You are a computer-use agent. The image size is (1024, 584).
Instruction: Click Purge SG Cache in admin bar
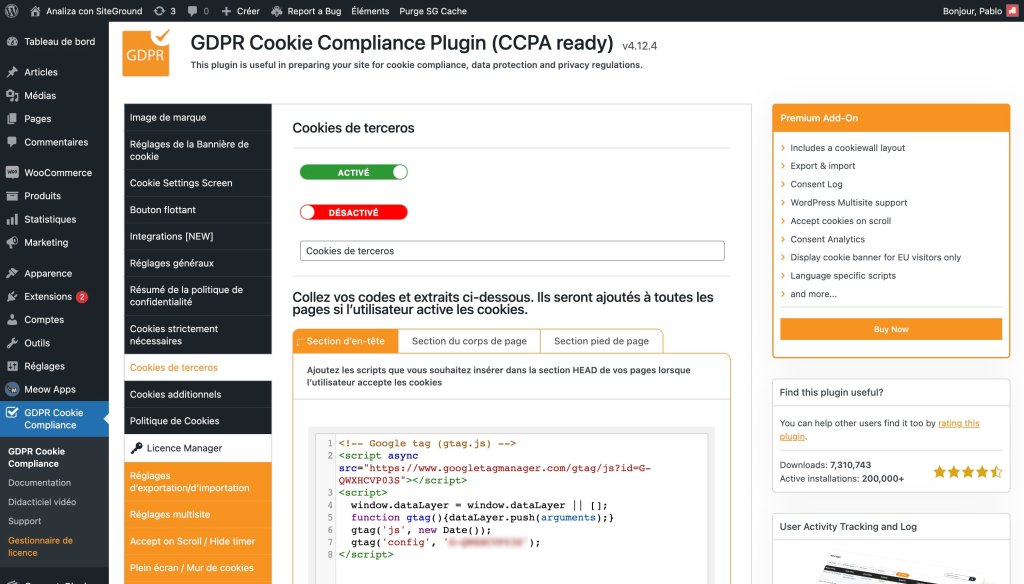click(433, 11)
